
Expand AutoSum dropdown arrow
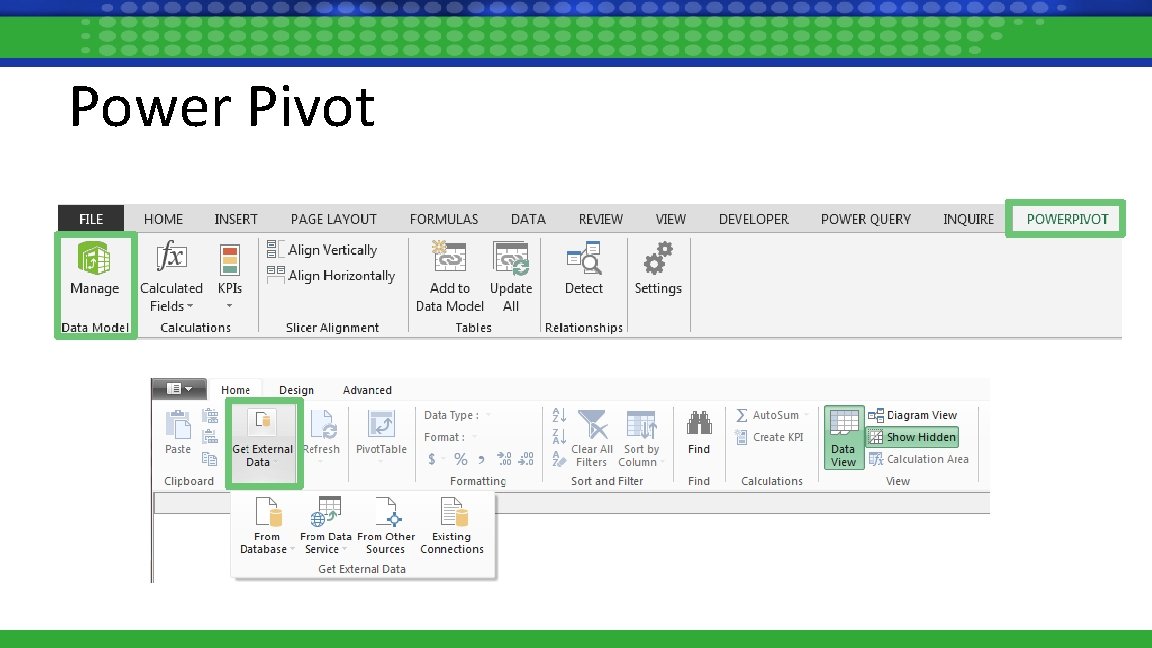[x=806, y=415]
